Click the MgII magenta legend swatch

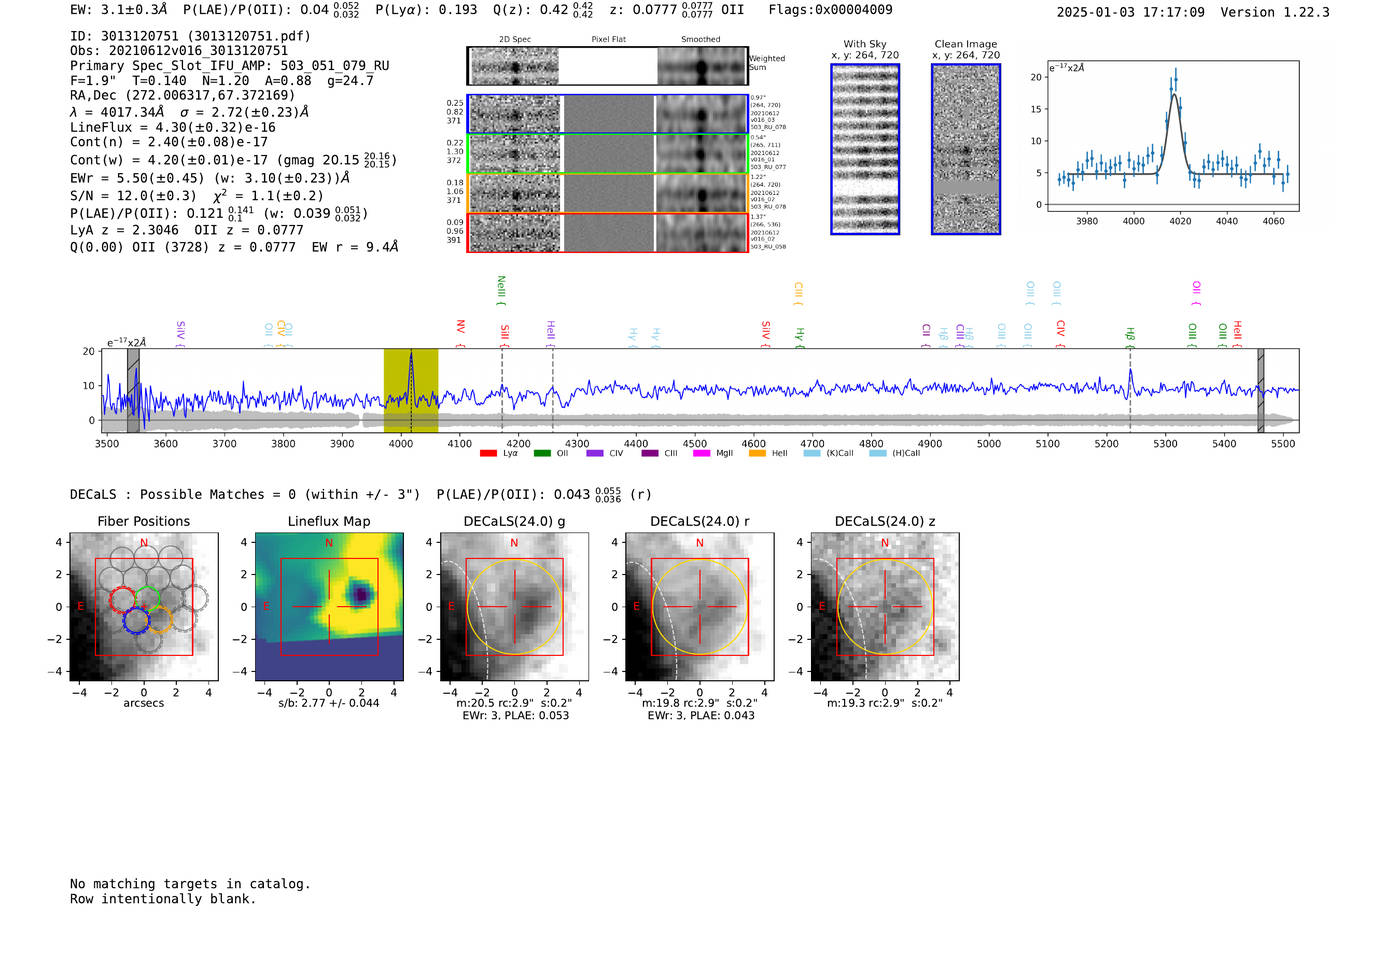pos(701,453)
